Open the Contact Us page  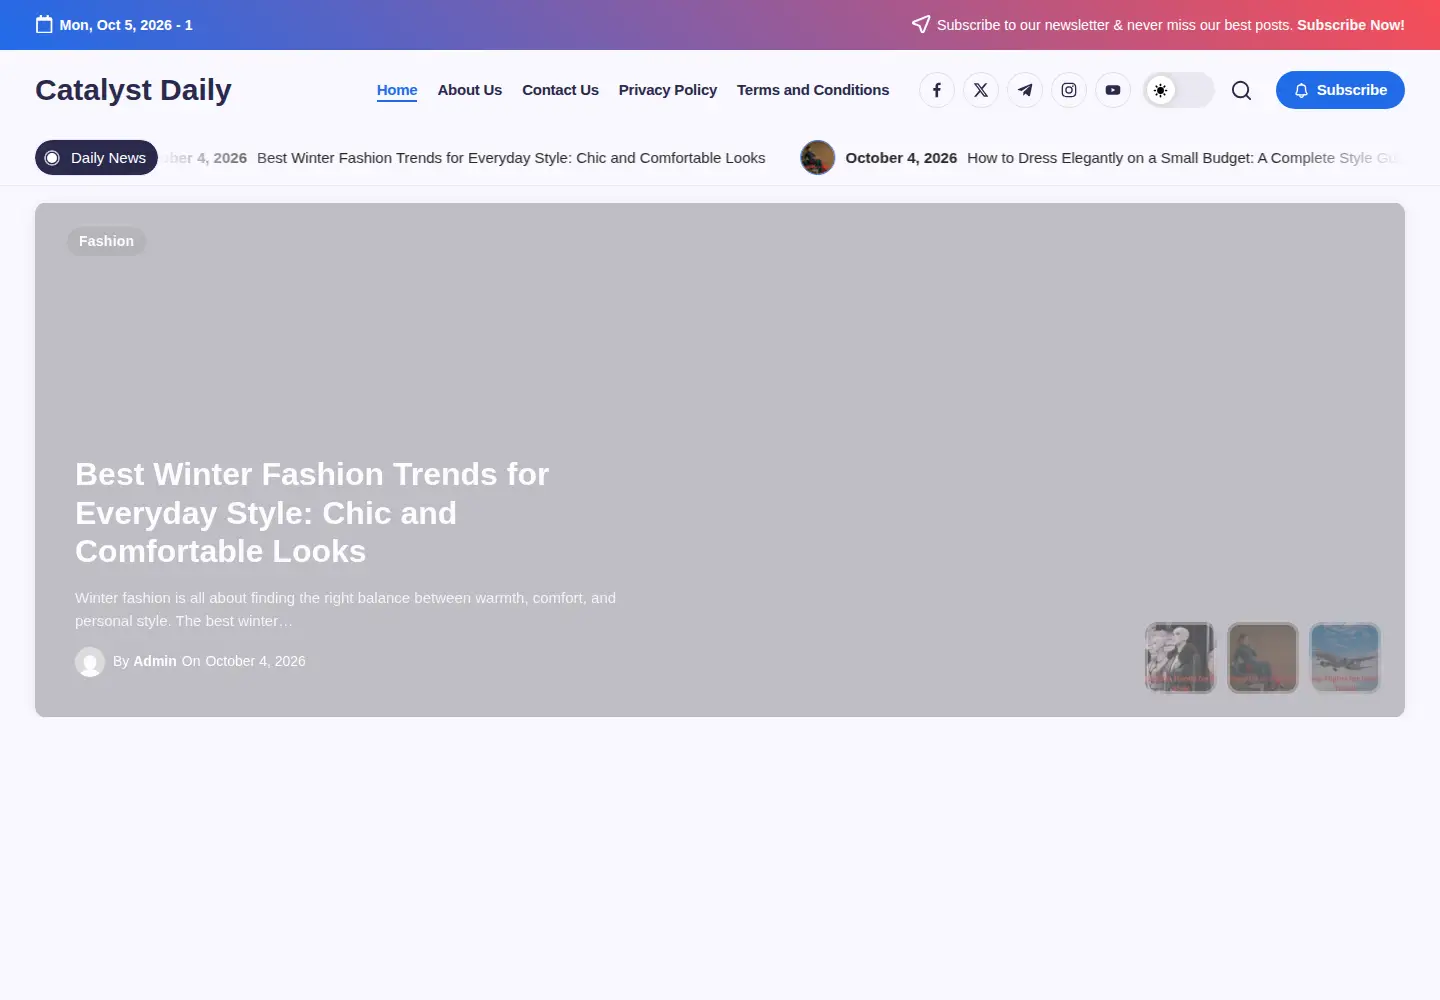pos(560,90)
